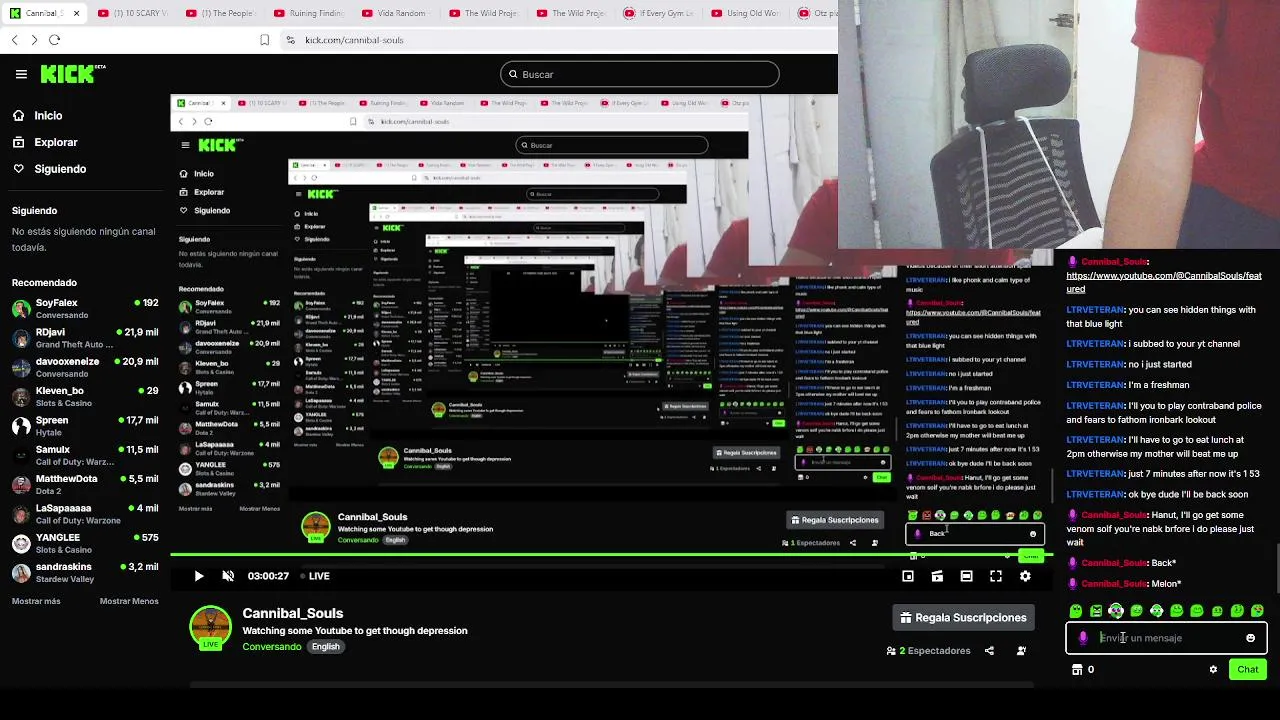Open Kleven_bo recommended channel
1280x720 pixels.
[85, 396]
